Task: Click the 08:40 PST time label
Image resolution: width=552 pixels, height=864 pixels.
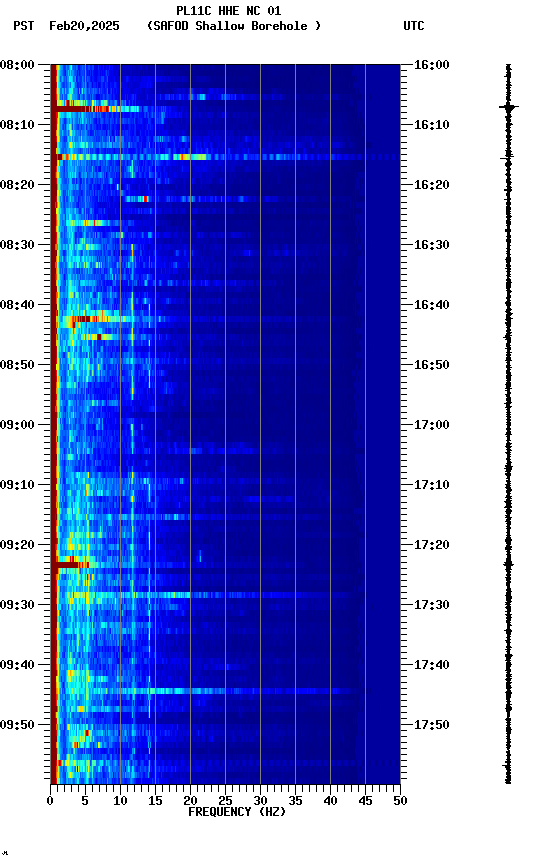Action: point(17,305)
